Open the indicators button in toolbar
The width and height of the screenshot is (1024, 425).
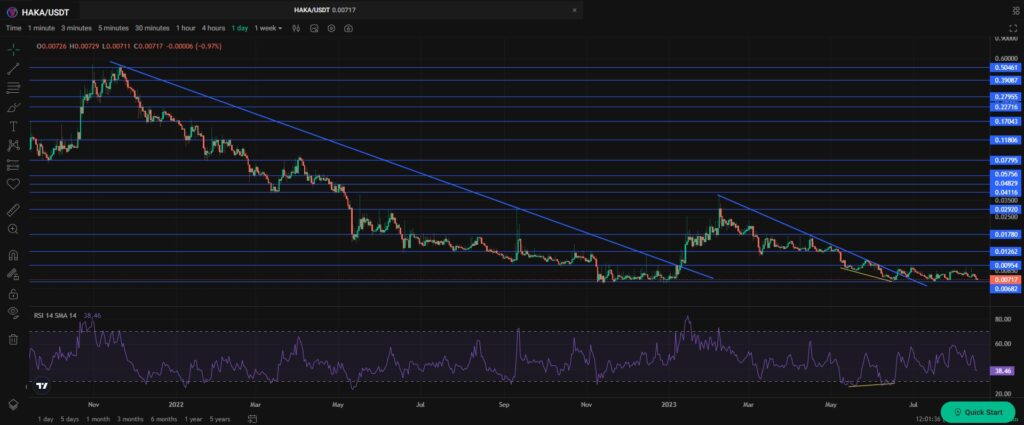[x=314, y=28]
